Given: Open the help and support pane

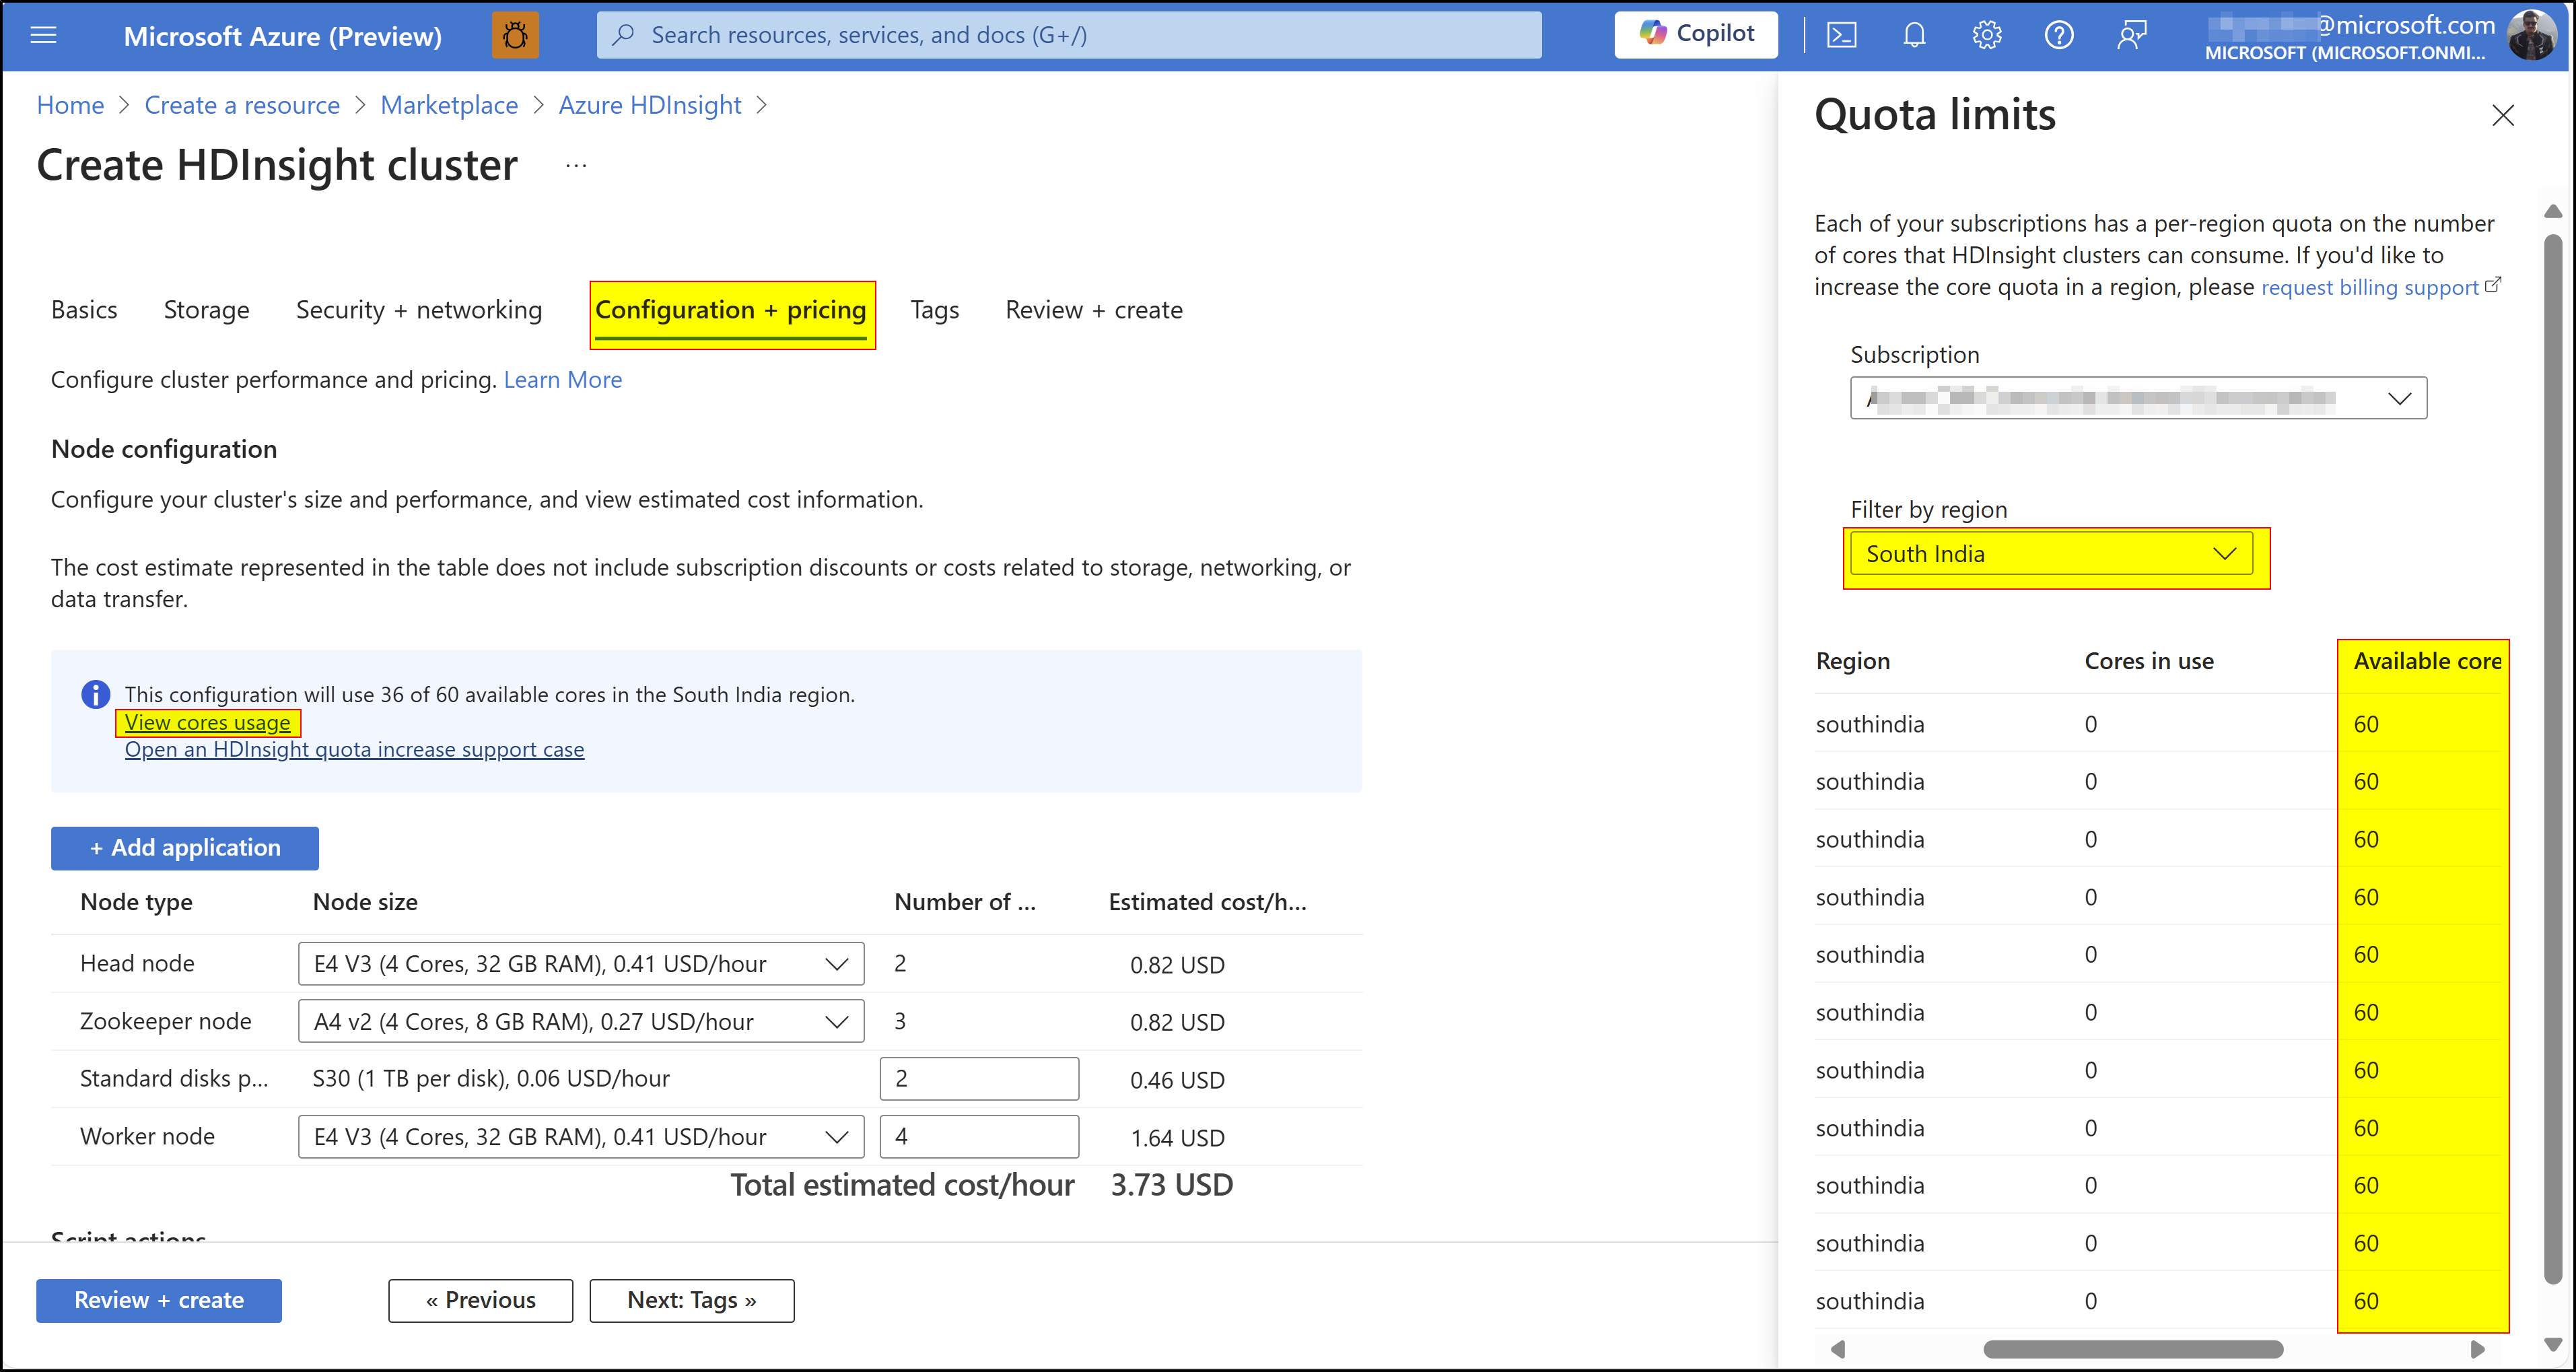Looking at the screenshot, I should 2060,35.
